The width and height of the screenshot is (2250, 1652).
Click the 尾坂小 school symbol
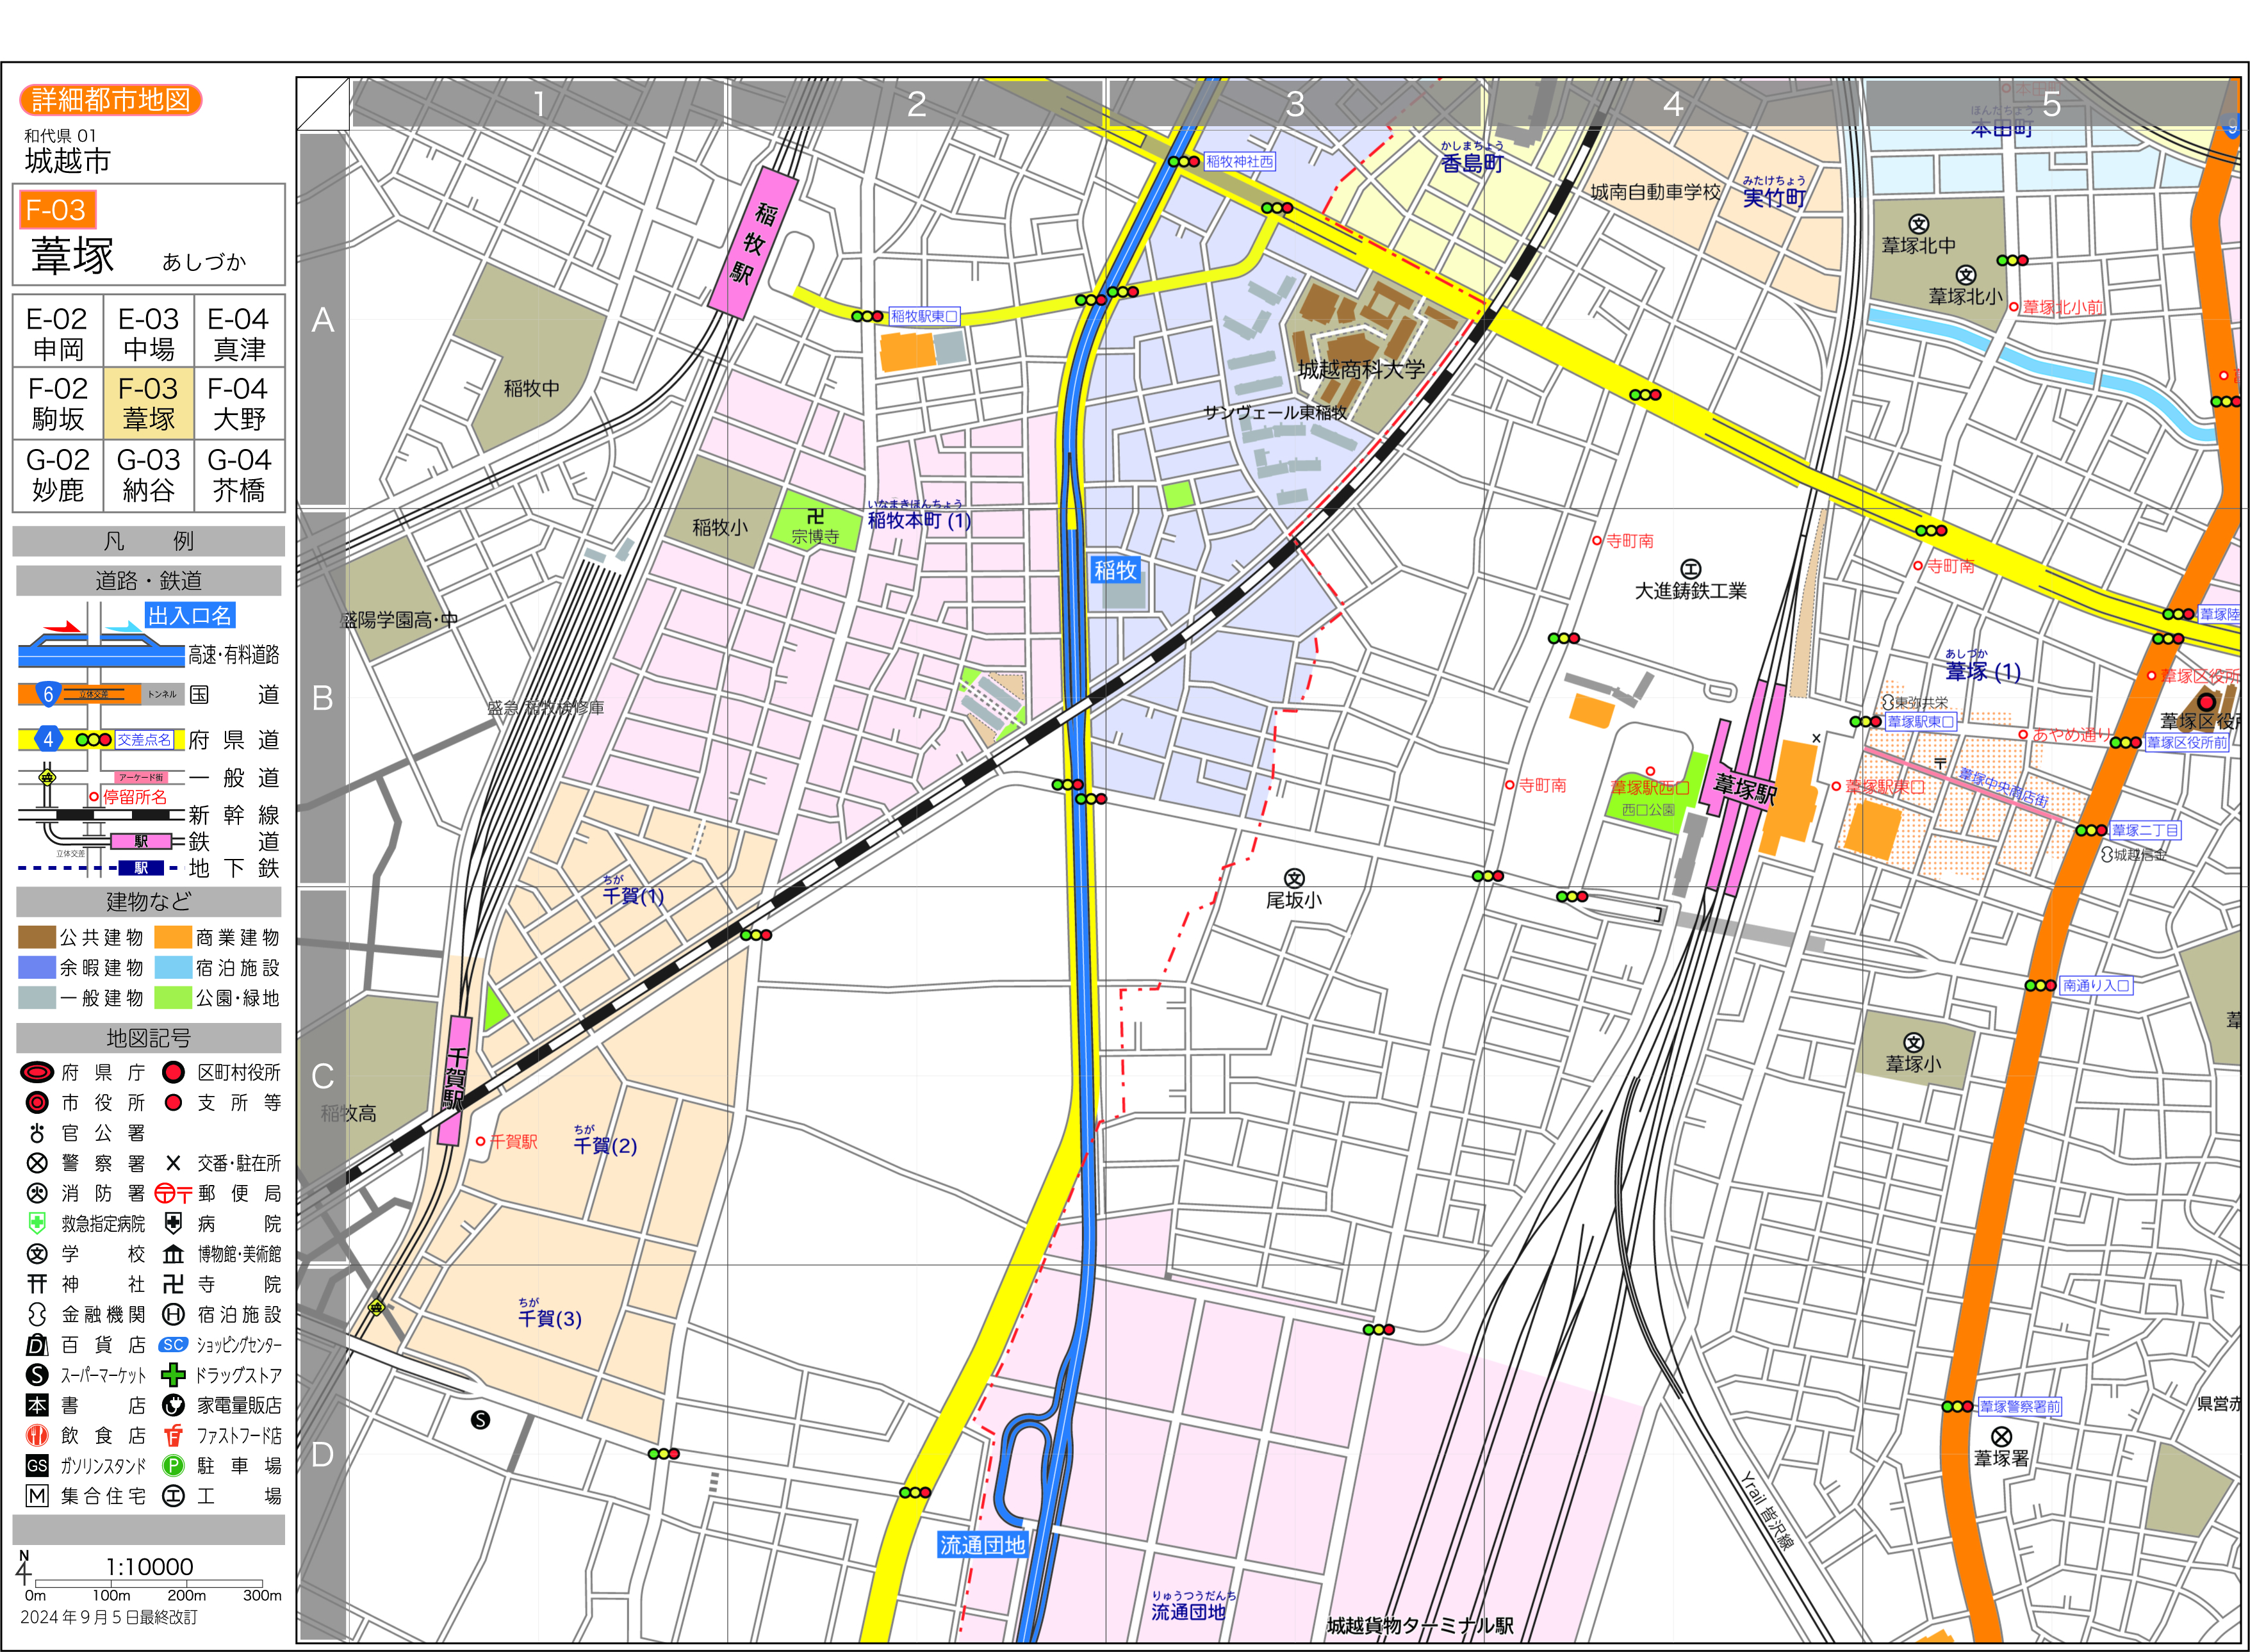coord(1294,879)
